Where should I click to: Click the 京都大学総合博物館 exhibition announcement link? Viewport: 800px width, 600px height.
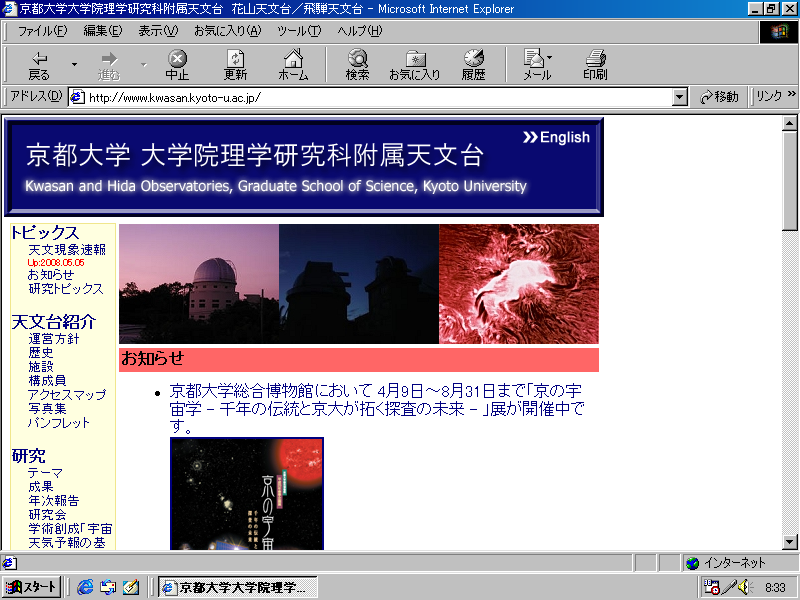(x=377, y=408)
